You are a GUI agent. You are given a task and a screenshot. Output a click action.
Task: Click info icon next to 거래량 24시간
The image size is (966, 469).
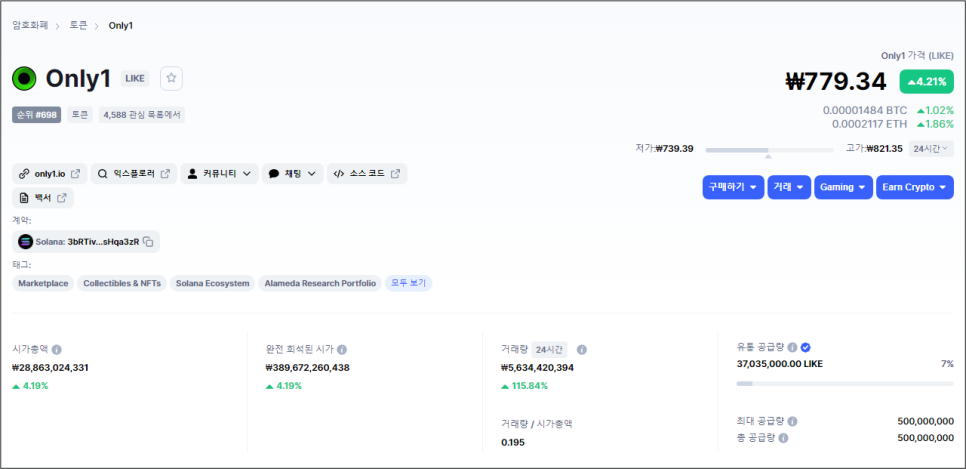582,349
